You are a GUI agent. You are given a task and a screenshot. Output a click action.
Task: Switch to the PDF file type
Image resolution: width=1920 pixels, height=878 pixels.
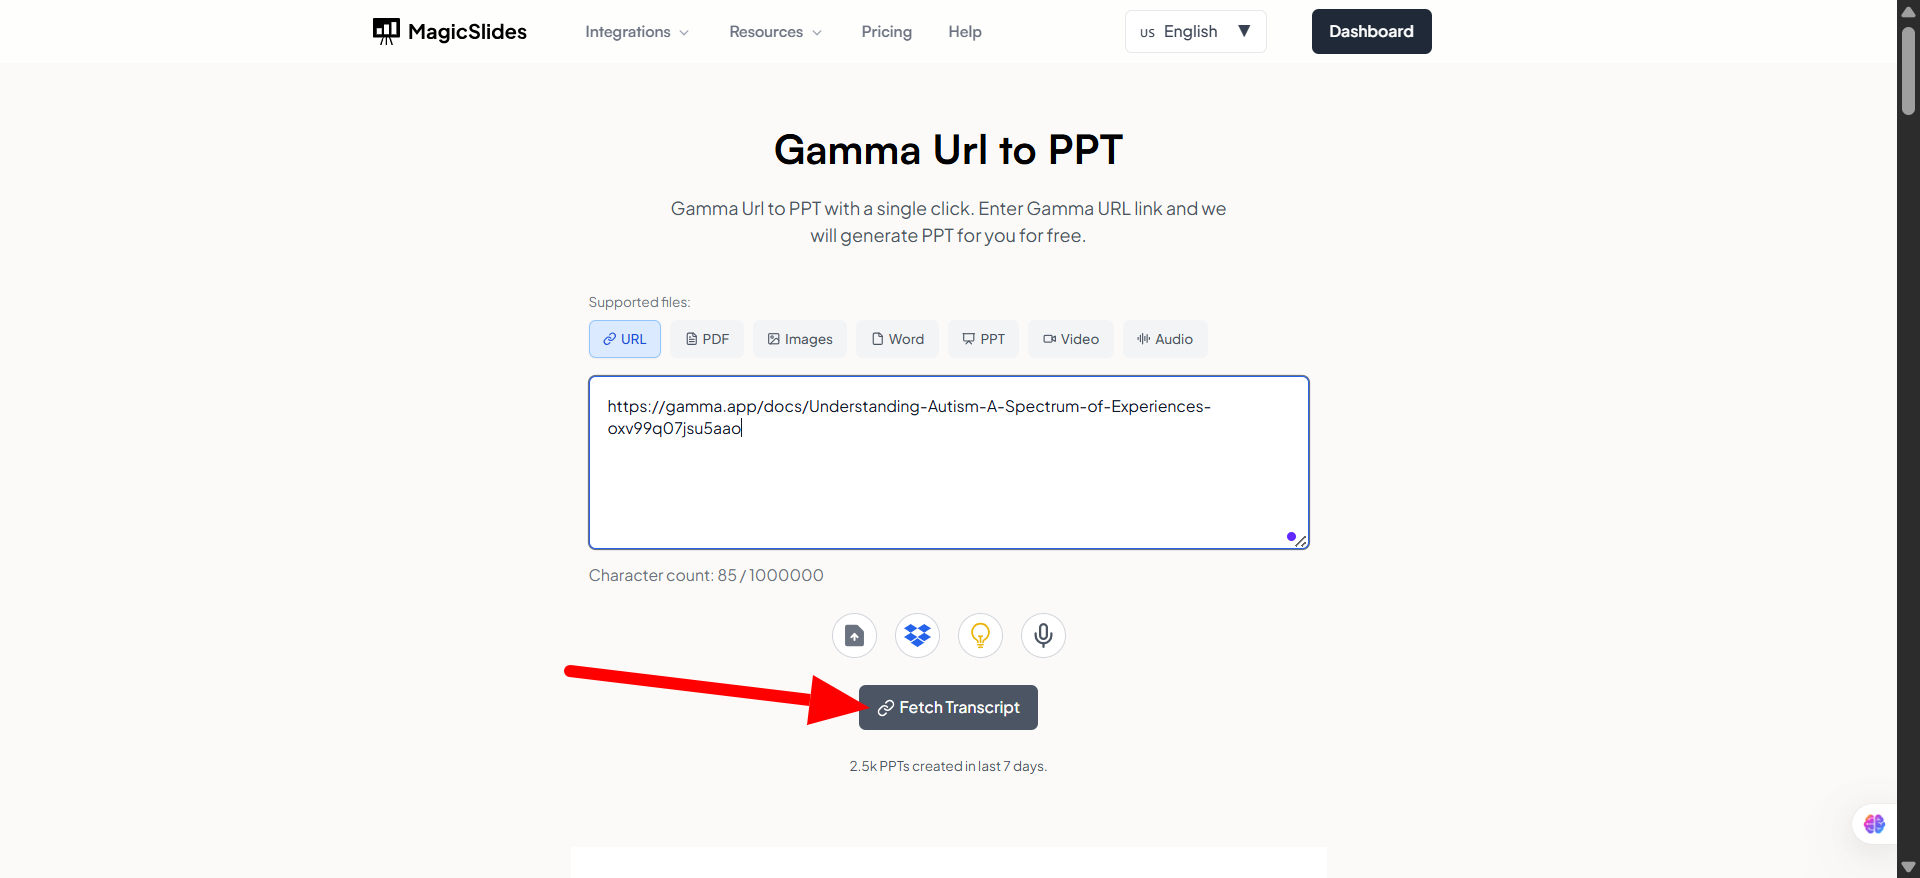click(707, 339)
